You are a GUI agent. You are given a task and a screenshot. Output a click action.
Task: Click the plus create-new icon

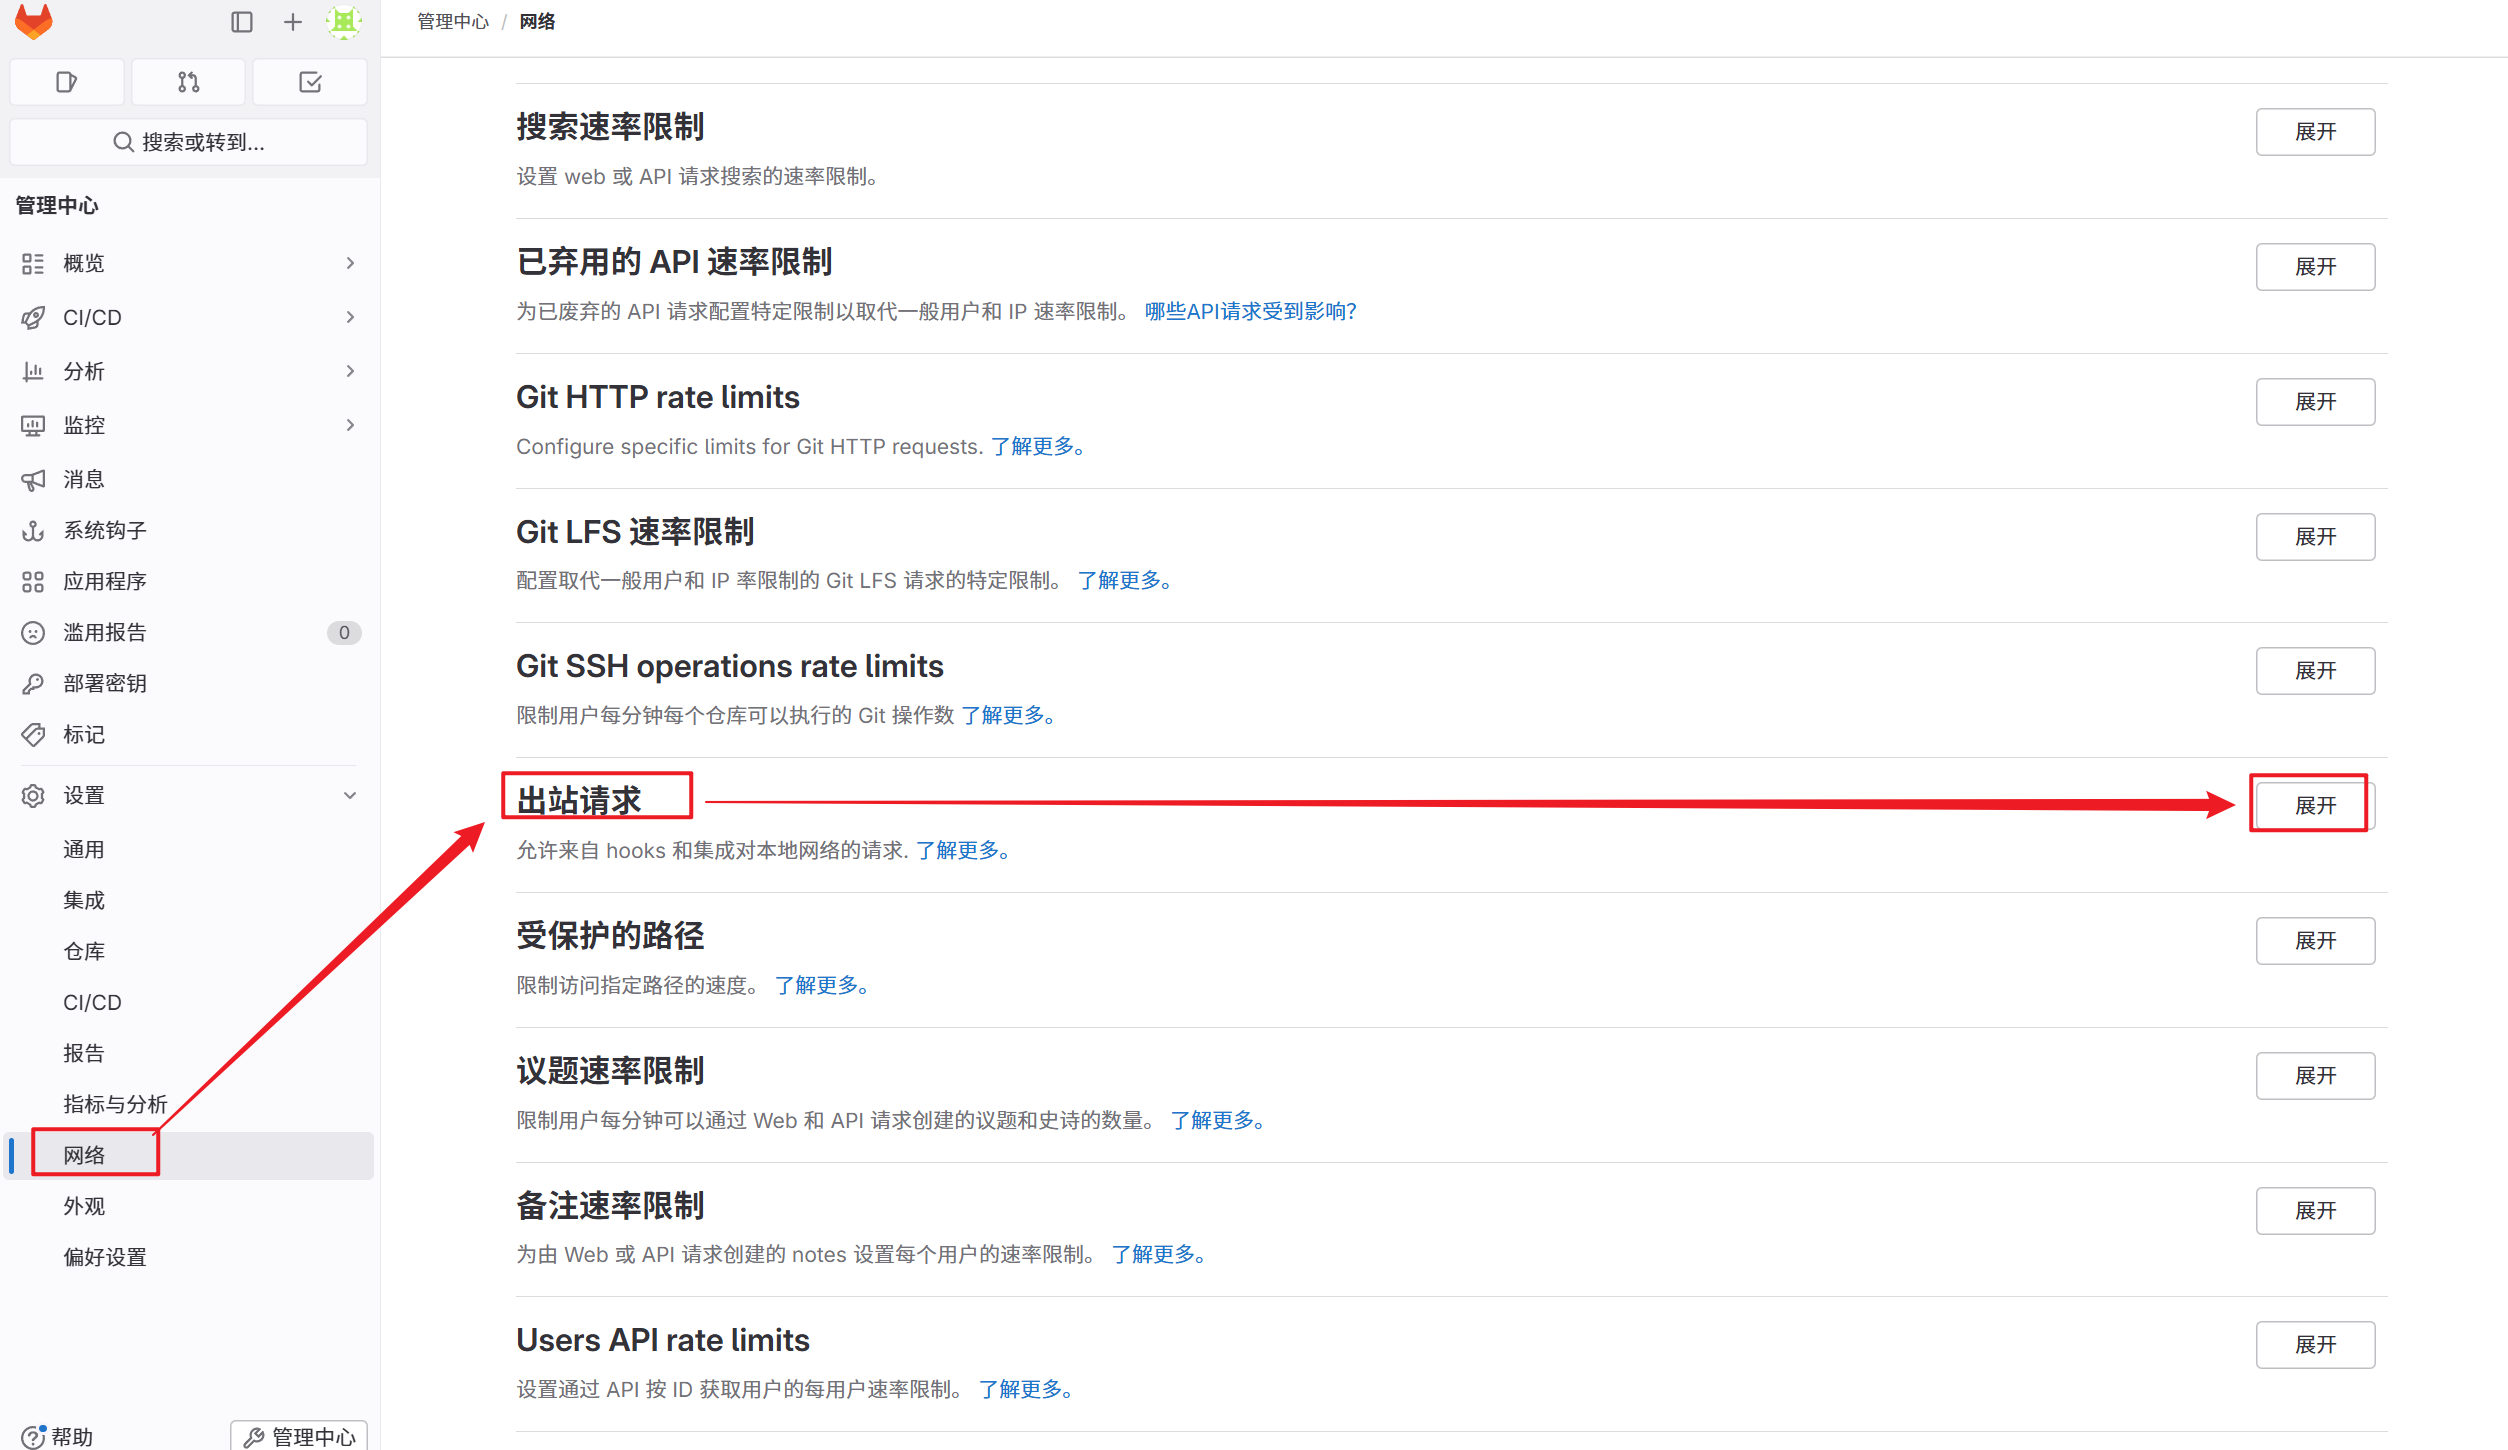[293, 22]
